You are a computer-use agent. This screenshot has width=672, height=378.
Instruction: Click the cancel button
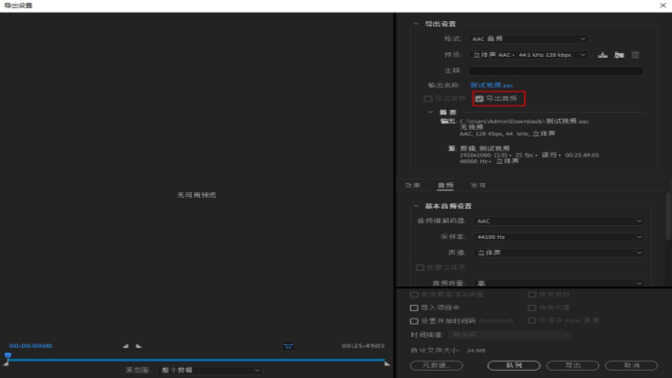(x=631, y=365)
